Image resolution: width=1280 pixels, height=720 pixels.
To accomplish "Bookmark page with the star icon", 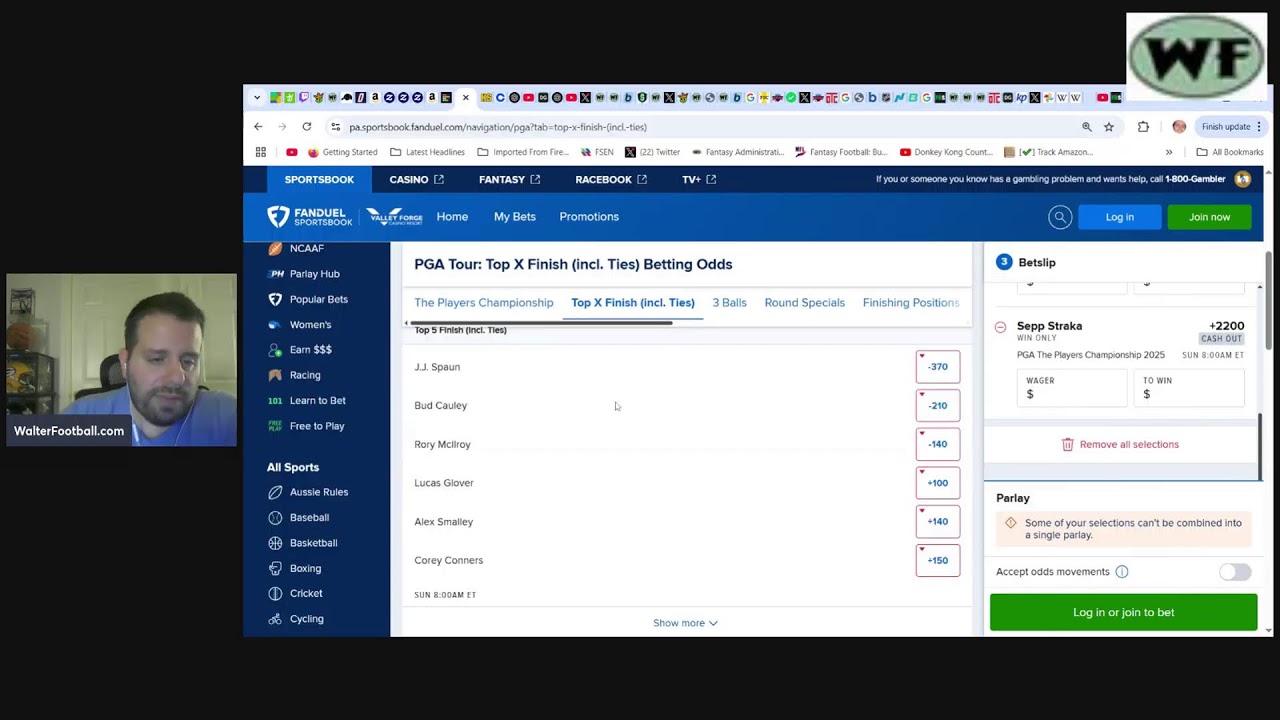I will (x=1109, y=127).
